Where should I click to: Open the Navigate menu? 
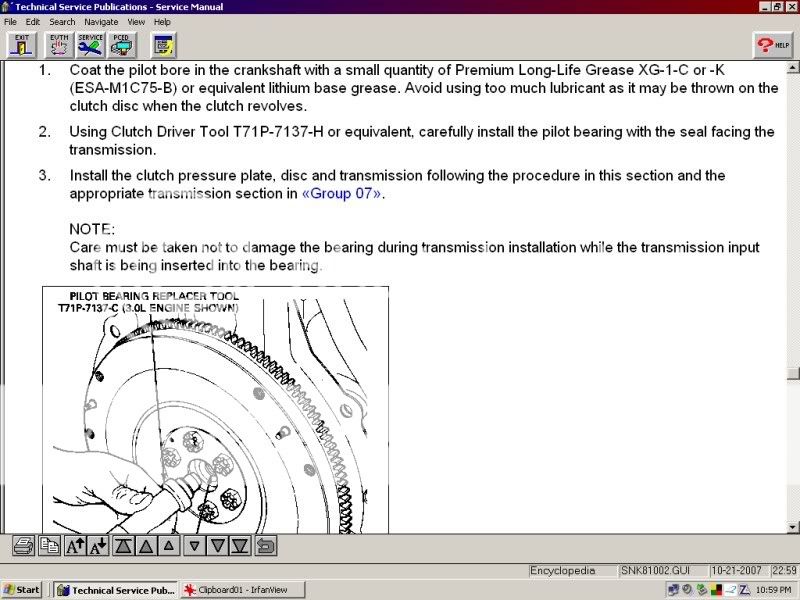tap(101, 21)
